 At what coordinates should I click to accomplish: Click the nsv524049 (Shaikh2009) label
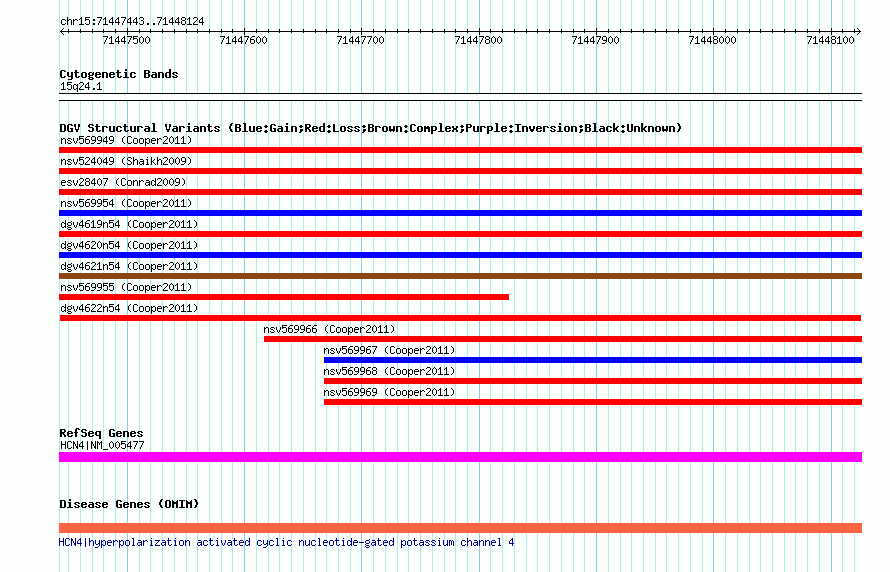(126, 161)
